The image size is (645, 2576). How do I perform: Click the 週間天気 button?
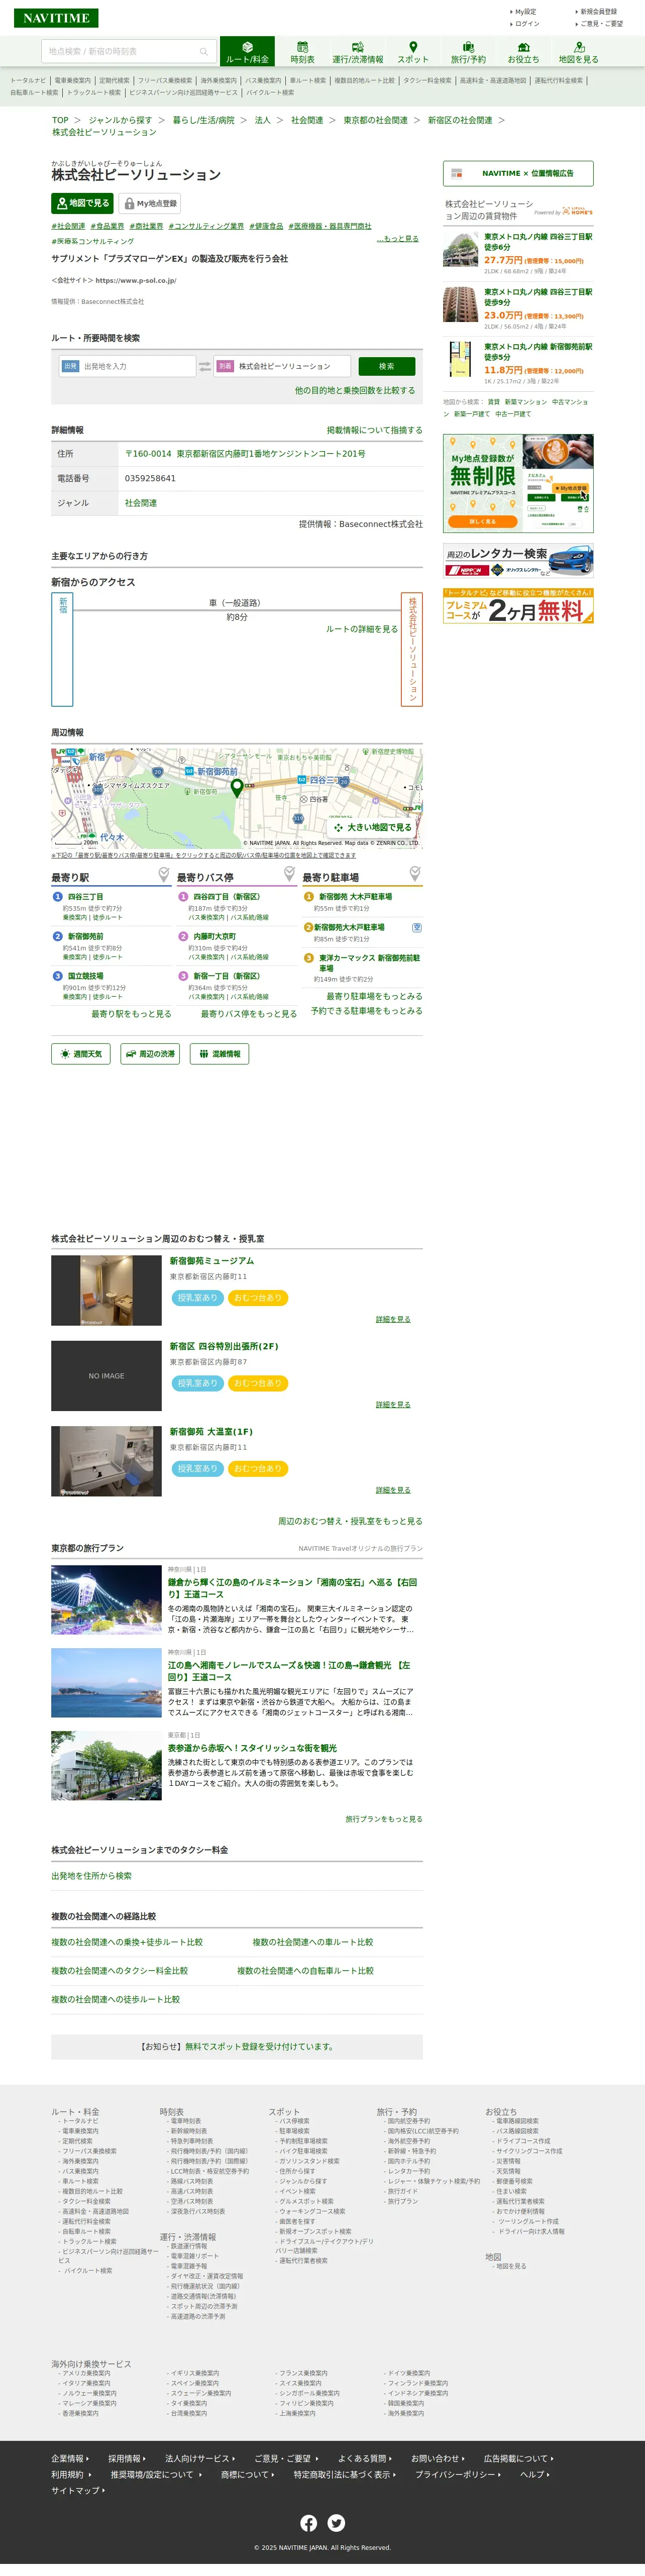click(81, 1054)
